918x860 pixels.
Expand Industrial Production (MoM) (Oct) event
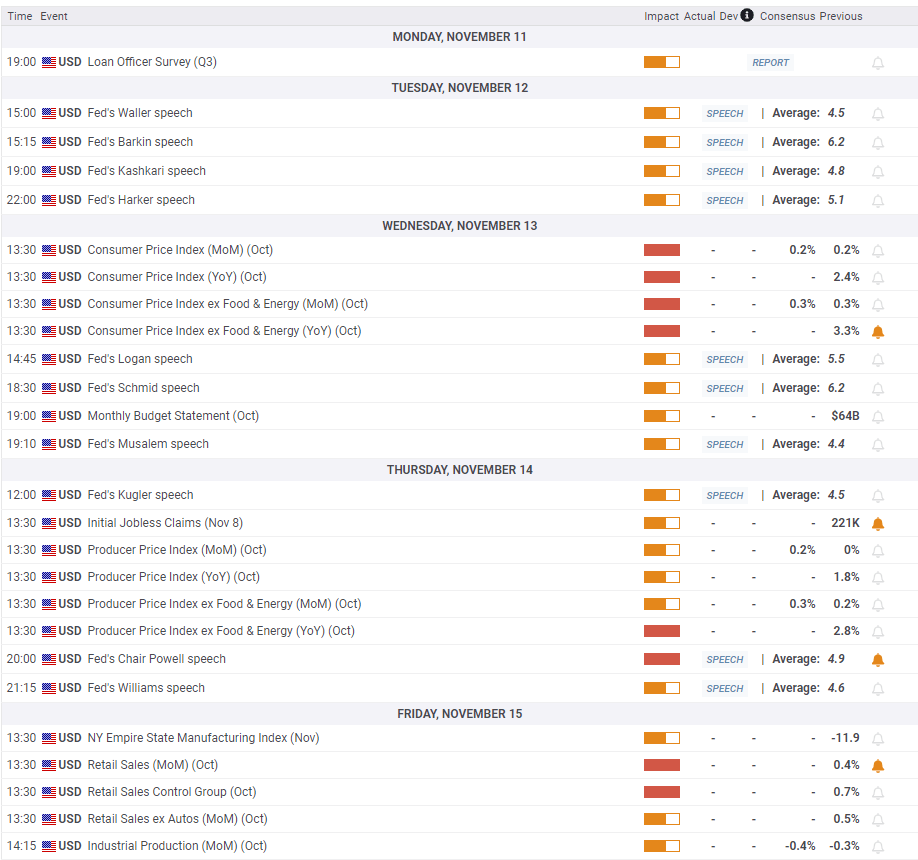coord(177,846)
